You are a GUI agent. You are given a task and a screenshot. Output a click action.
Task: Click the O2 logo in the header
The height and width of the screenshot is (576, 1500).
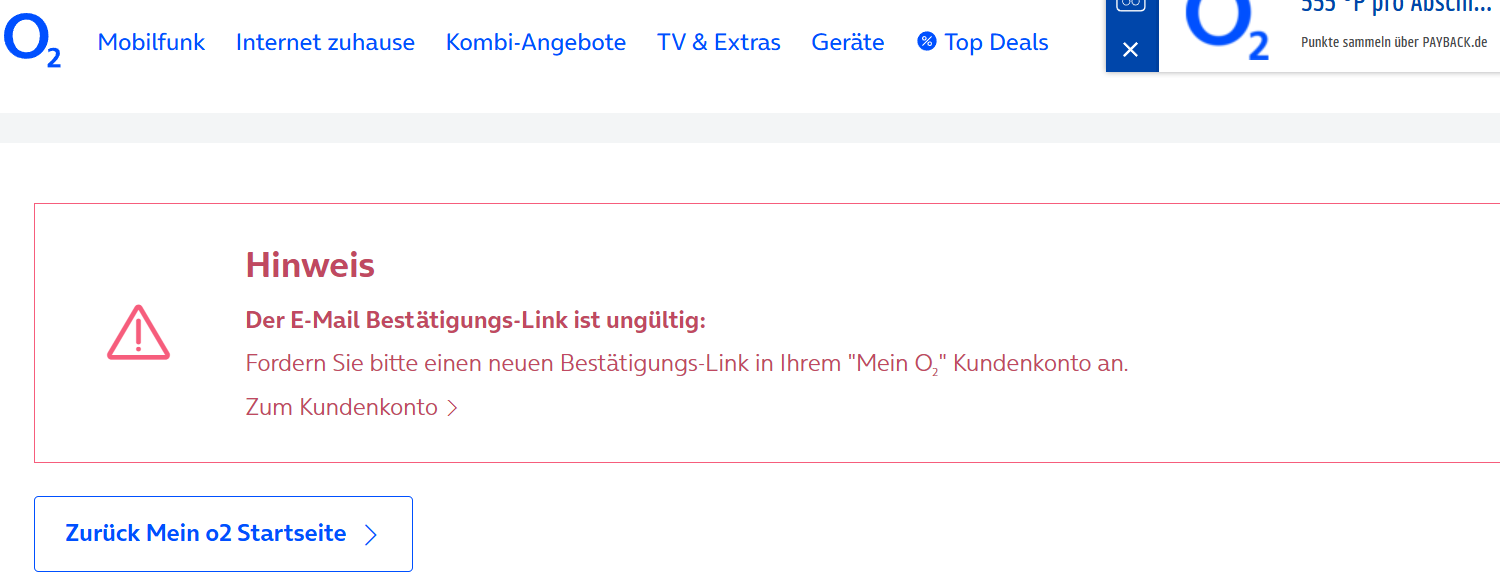(x=33, y=42)
